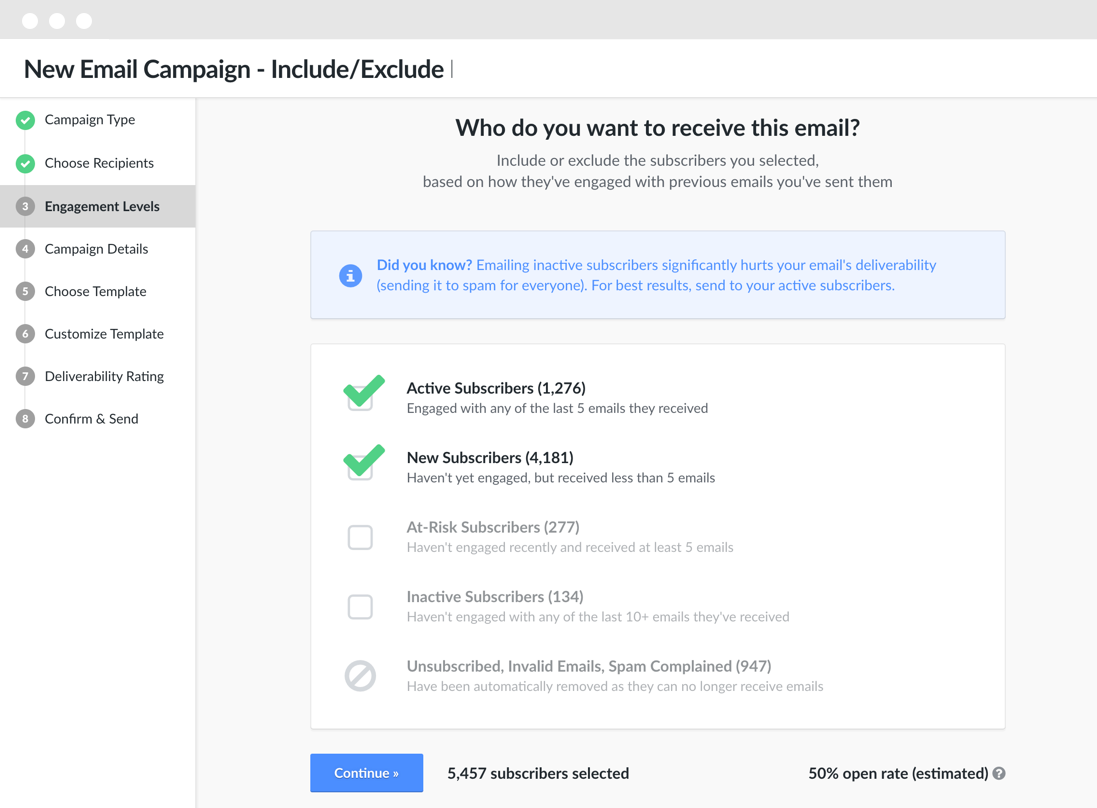Open the Campaign Details step
1097x808 pixels.
[97, 249]
